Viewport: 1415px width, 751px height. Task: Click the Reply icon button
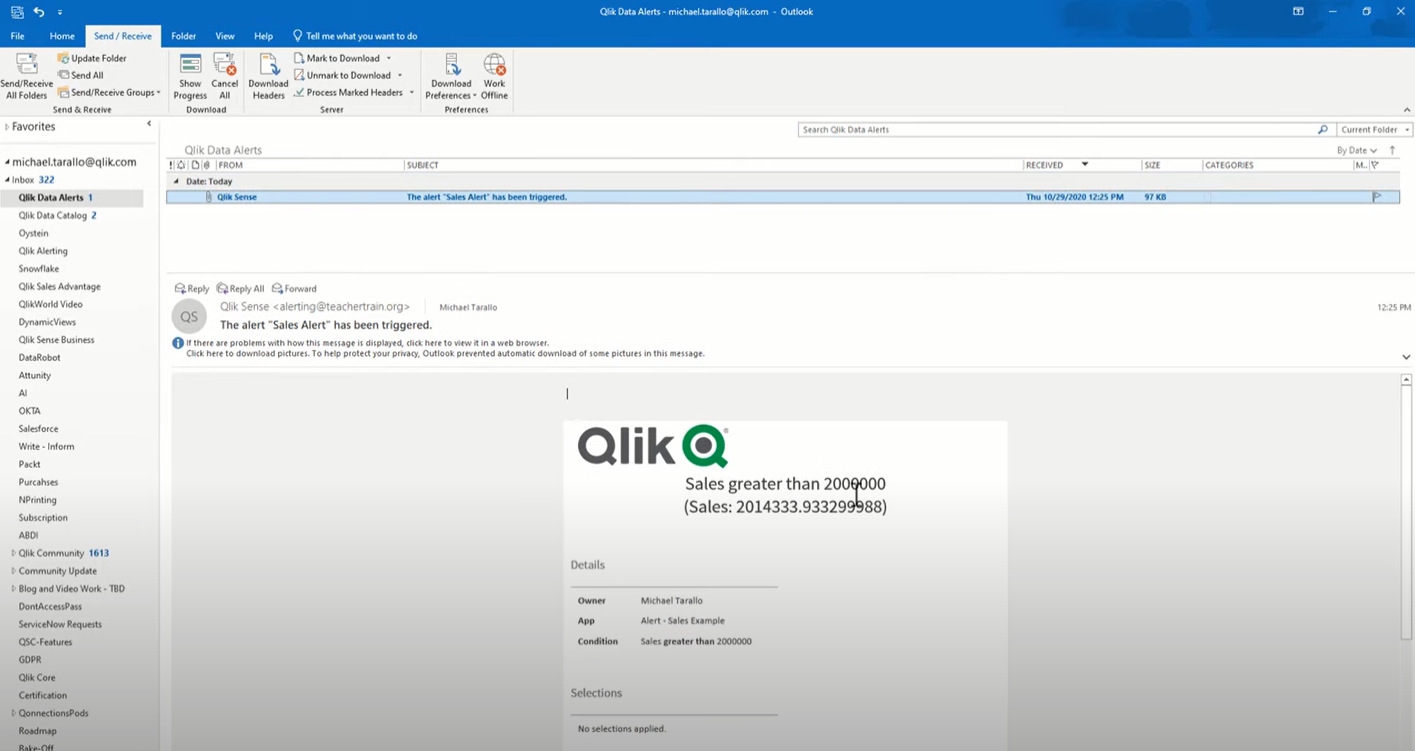pyautogui.click(x=191, y=288)
